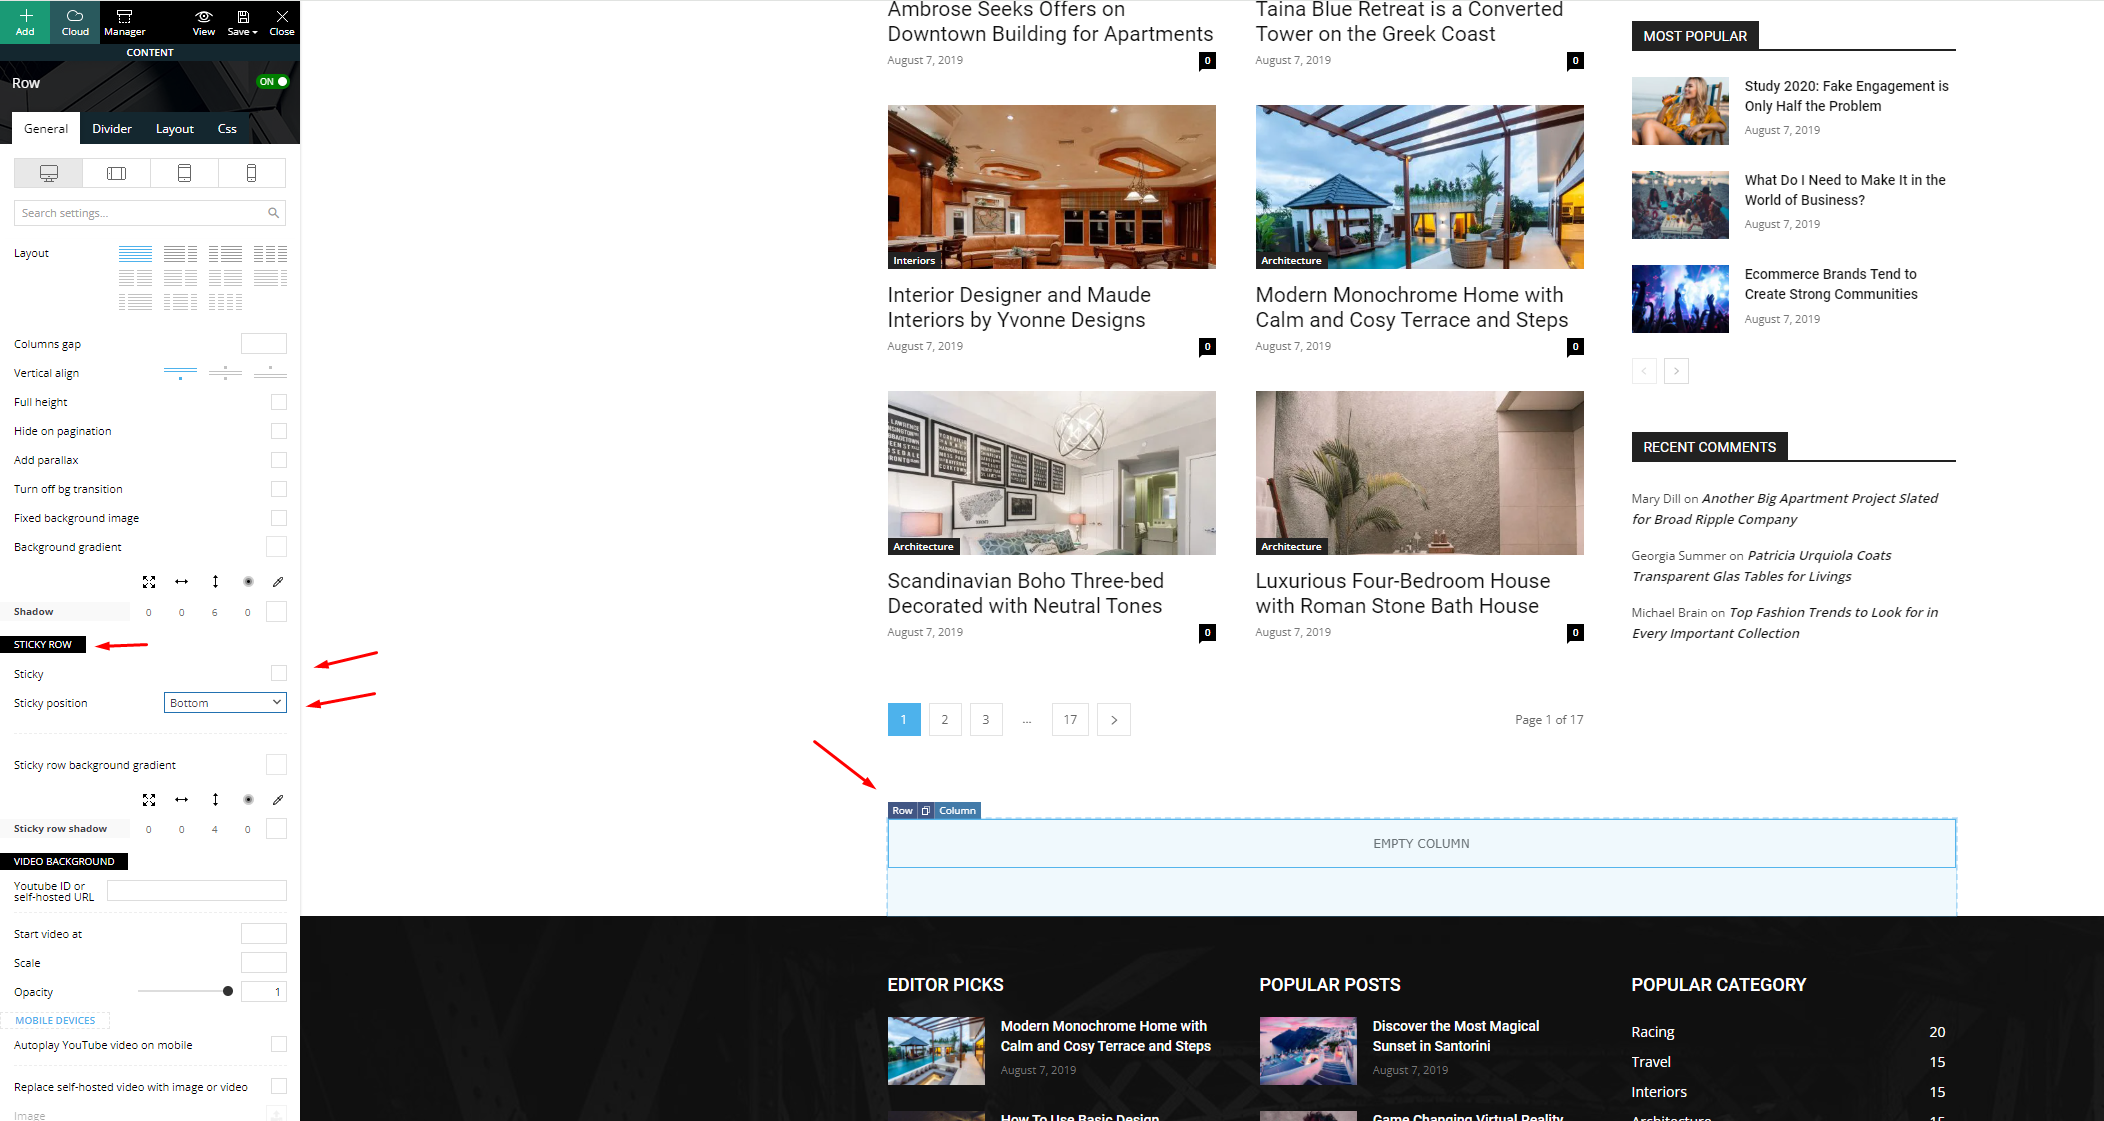Select the phone viewport icon
The image size is (2104, 1121).
(x=251, y=173)
